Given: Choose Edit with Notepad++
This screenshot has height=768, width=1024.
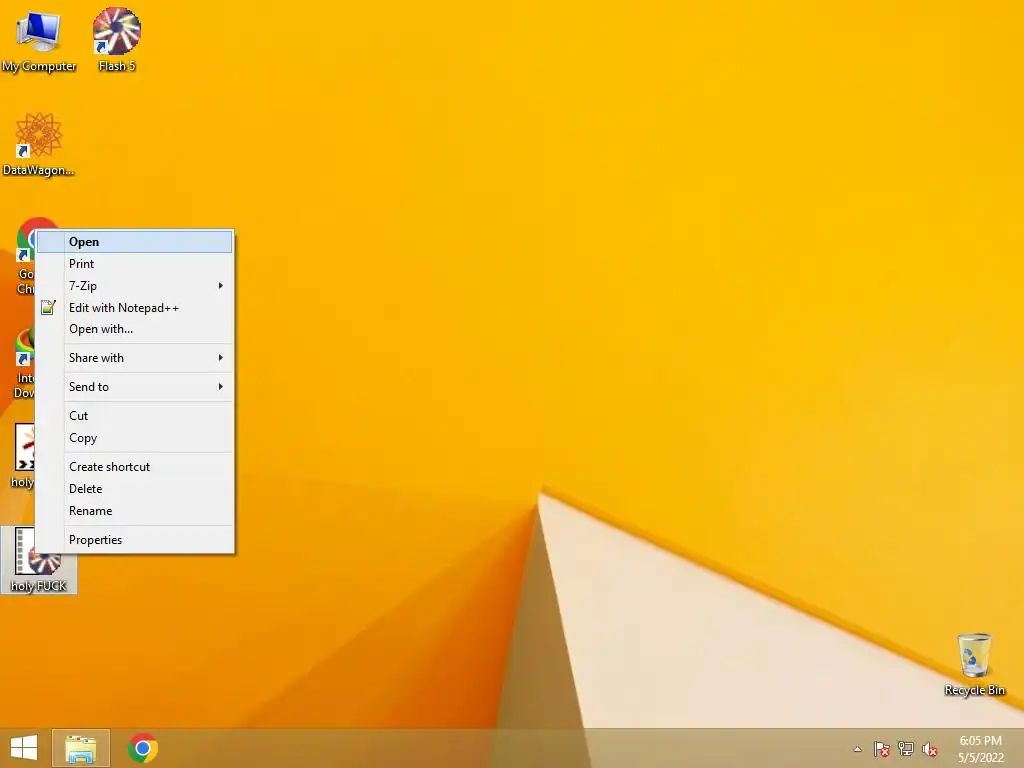Looking at the screenshot, I should point(135,308).
